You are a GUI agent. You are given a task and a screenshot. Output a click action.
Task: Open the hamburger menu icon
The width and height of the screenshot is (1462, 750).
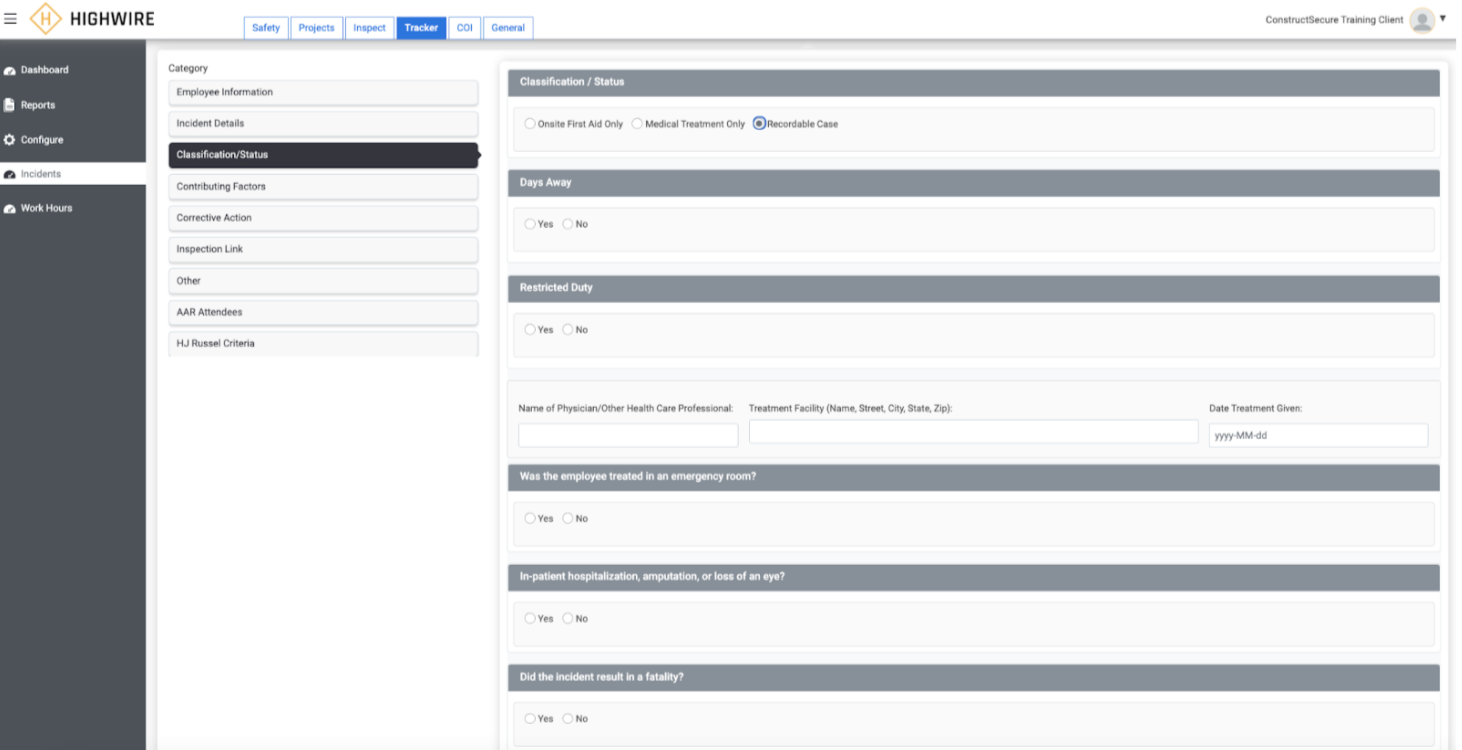(10, 20)
